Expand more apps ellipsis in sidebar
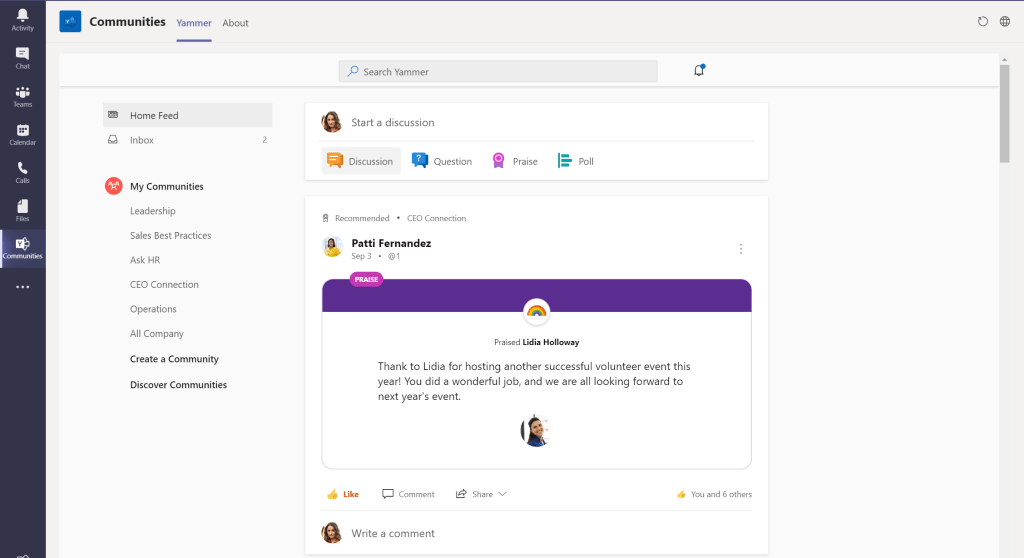 point(22,287)
